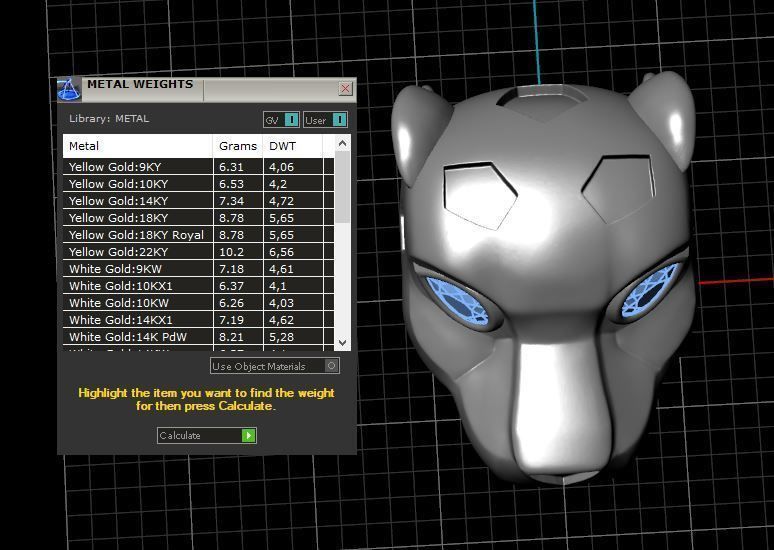Select the White Gold:9KW row

(198, 269)
